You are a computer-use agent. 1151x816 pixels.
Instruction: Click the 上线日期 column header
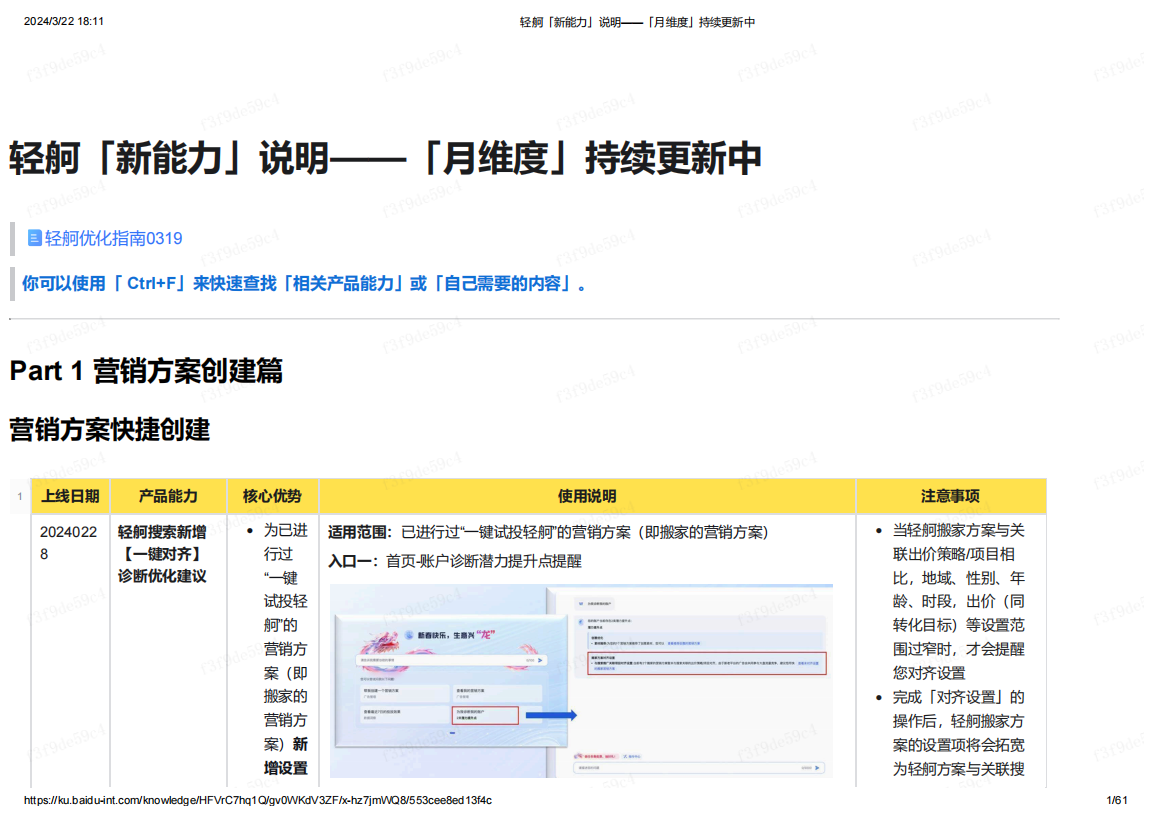pos(70,496)
